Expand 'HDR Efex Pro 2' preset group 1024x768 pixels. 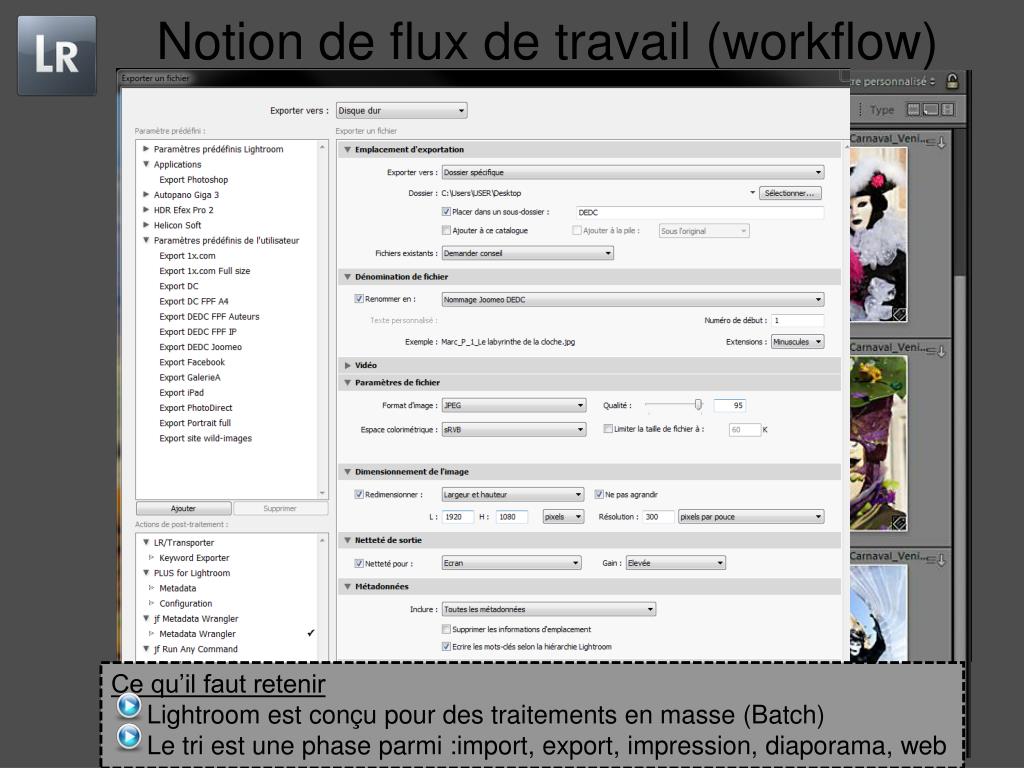click(x=146, y=210)
